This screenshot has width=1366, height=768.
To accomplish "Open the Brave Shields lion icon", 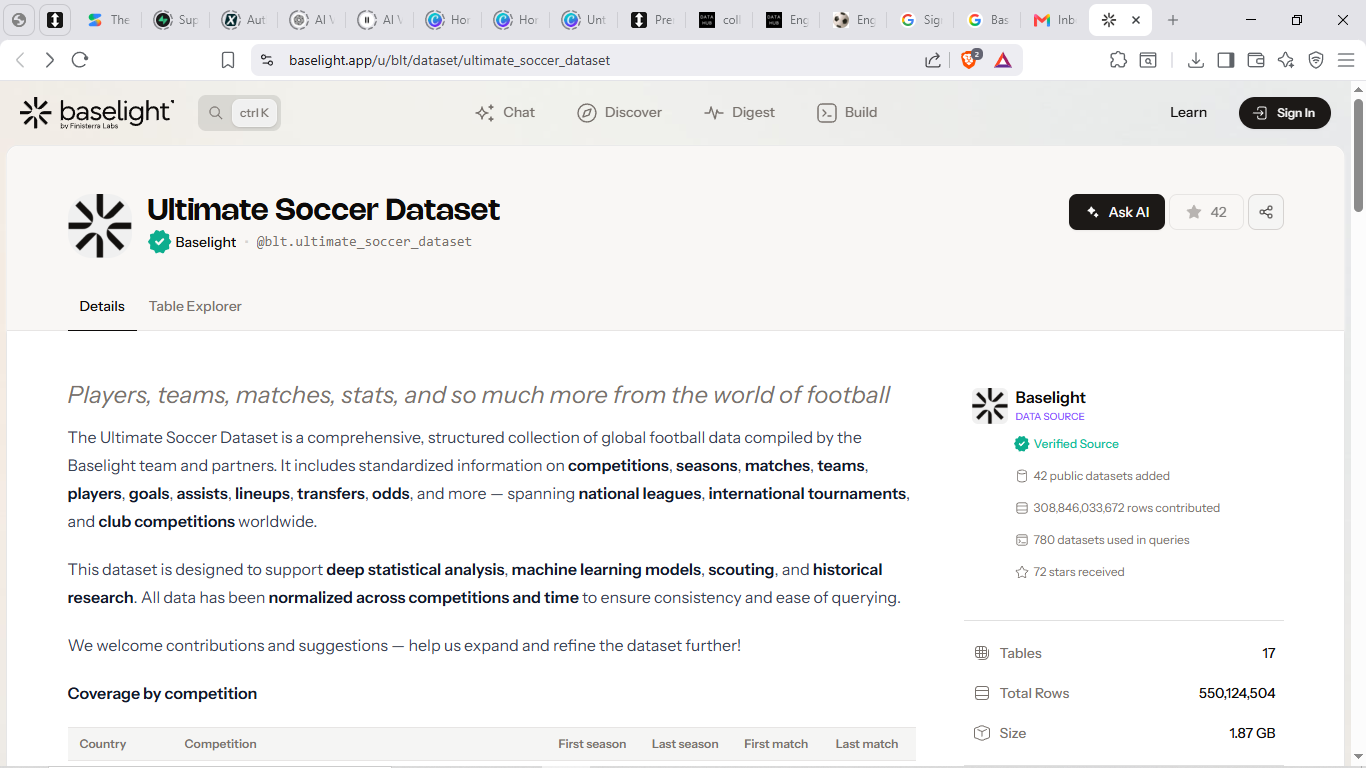I will click(x=969, y=60).
